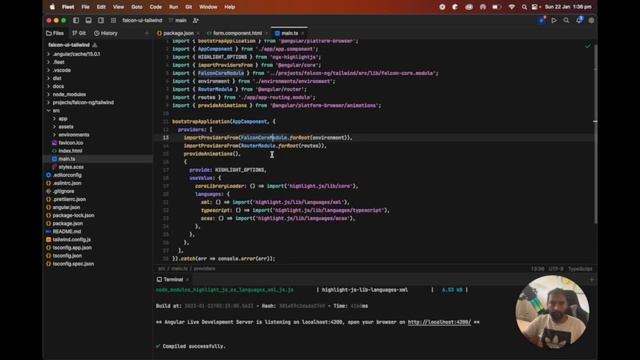640x360 pixels.
Task: Open the grid tools icon in title bar
Action: pyautogui.click(x=113, y=20)
